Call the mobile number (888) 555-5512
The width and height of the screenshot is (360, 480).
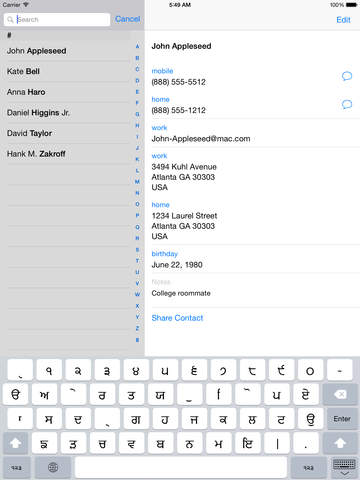coord(179,82)
